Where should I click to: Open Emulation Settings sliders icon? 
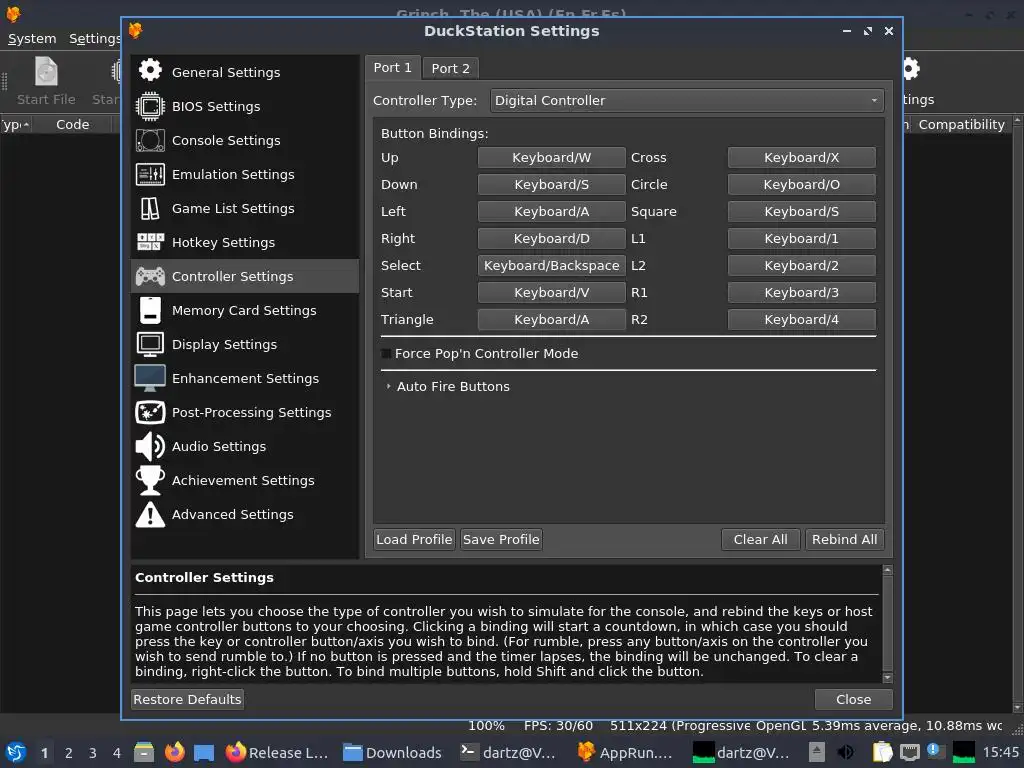pos(150,174)
